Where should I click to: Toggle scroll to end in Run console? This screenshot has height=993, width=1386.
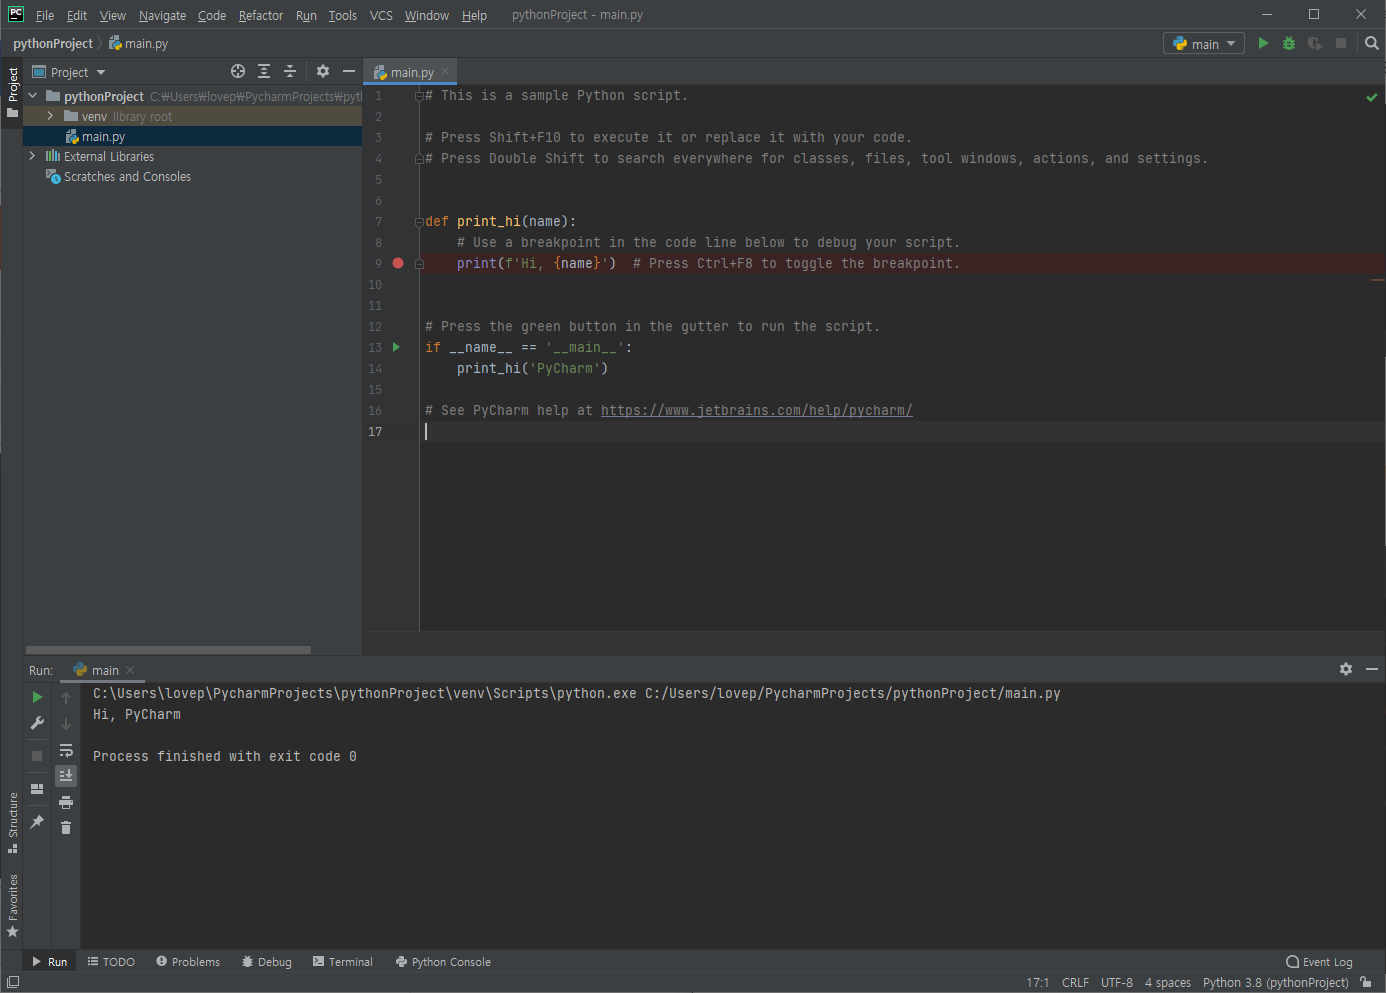coord(66,776)
